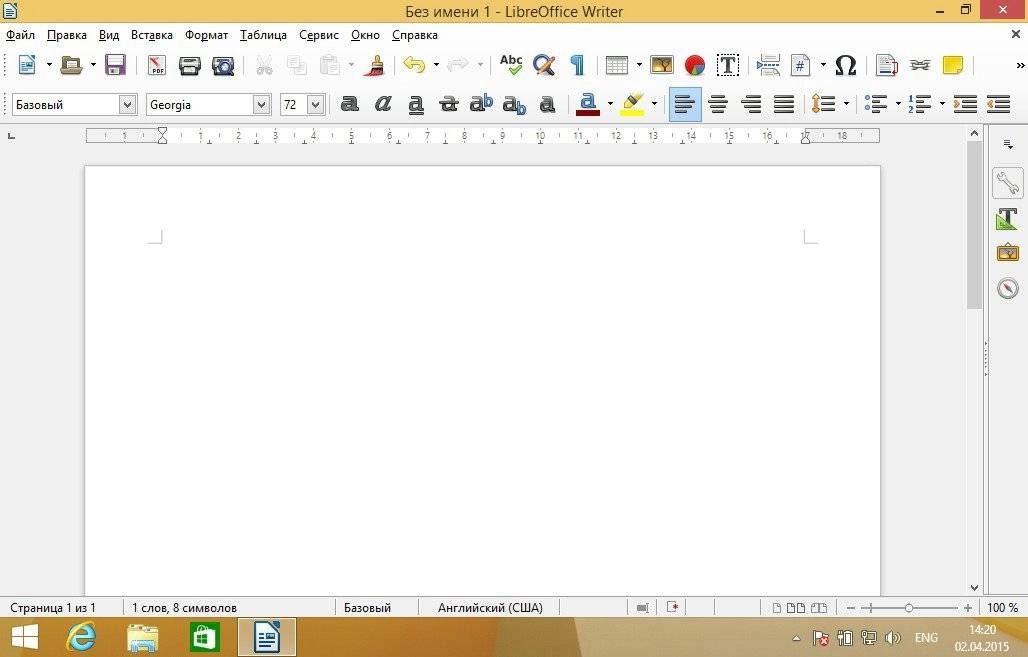Open the Сервис menu
This screenshot has height=657, width=1028.
(319, 35)
